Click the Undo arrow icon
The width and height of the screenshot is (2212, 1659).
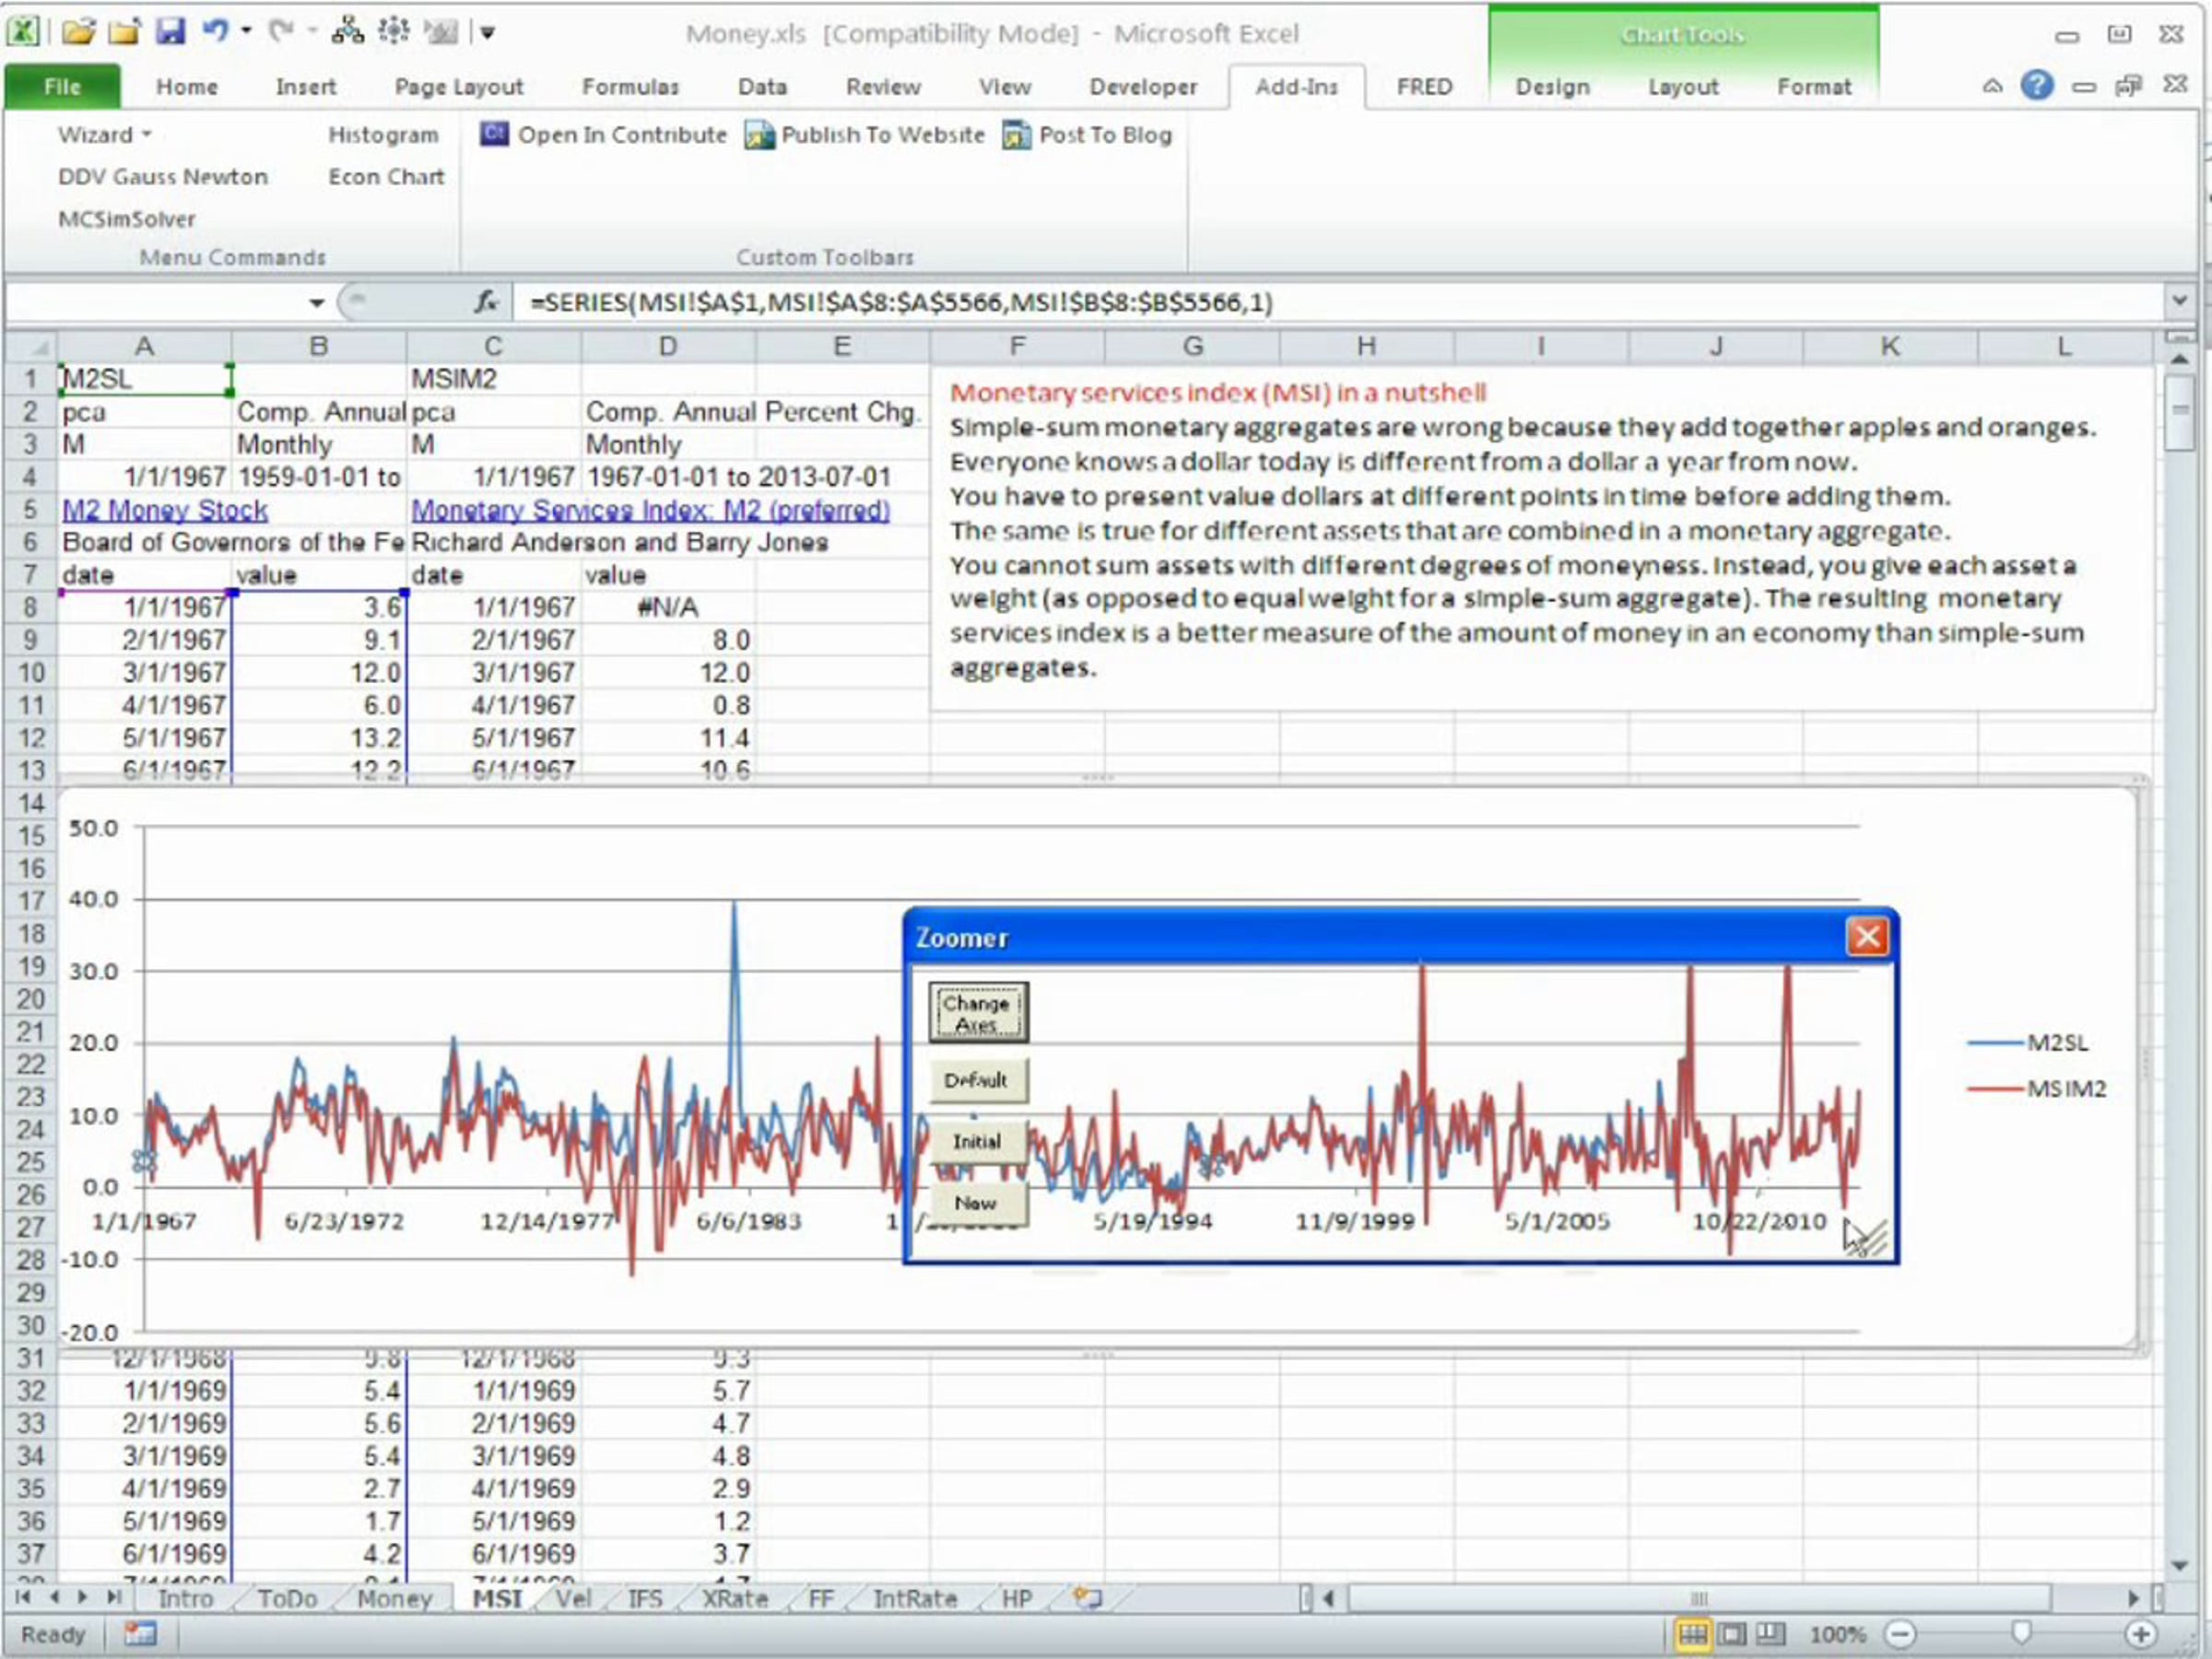click(215, 32)
